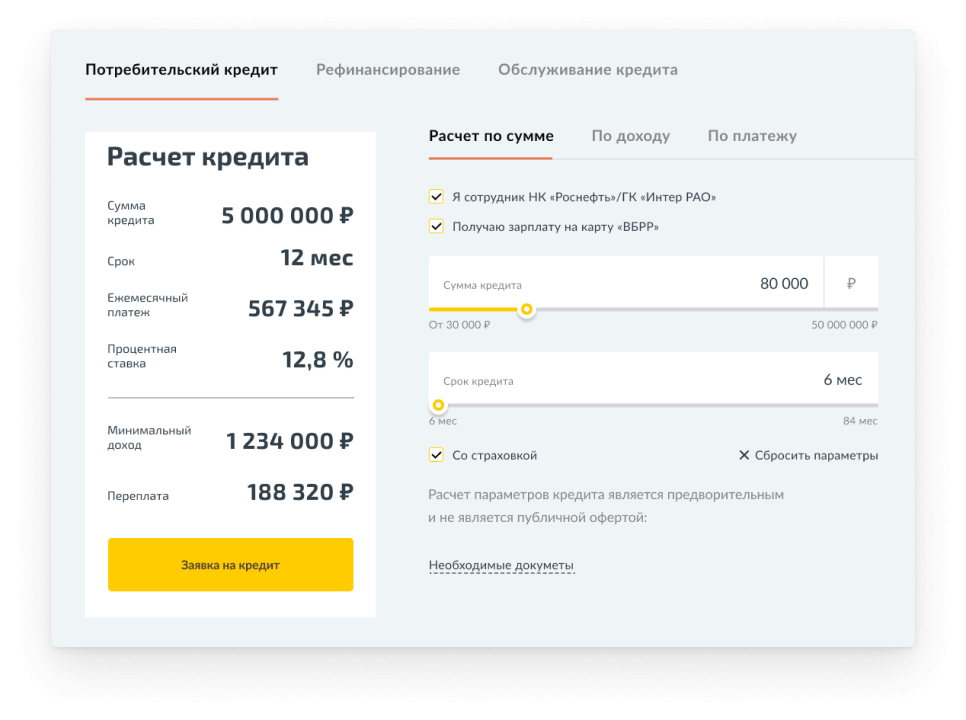Screen dimensions: 966x720
Task: Click the 50 000 000 ₽ maximum slider label
Action: [844, 325]
